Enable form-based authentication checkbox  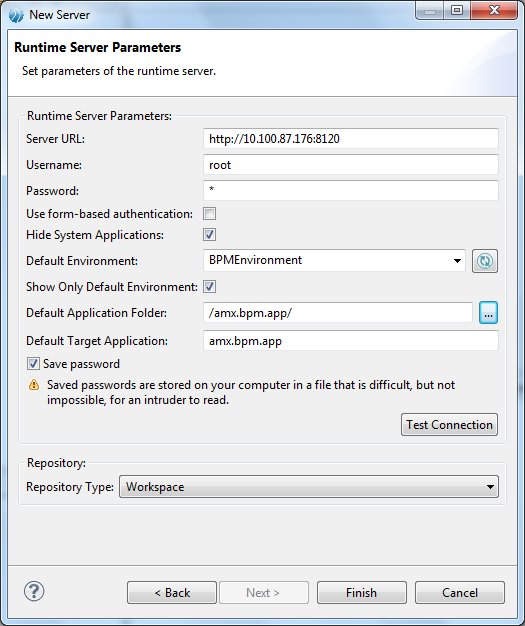(x=210, y=214)
